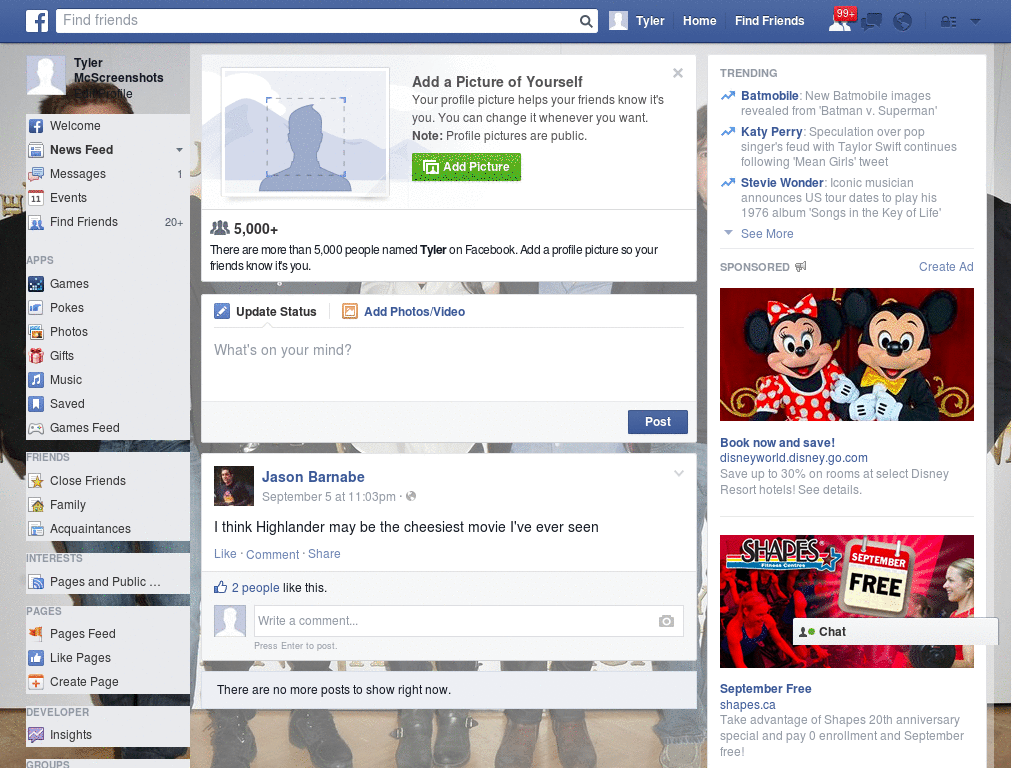Click the Book now and save ad link
The height and width of the screenshot is (768, 1024).
777,443
